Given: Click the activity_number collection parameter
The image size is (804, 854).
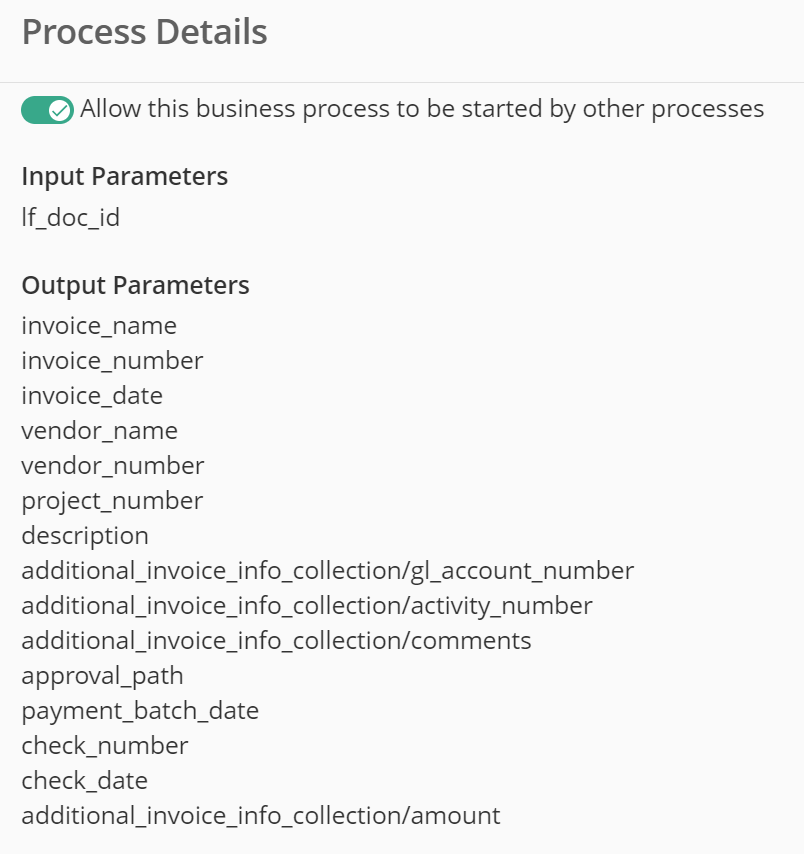Looking at the screenshot, I should coord(307,606).
